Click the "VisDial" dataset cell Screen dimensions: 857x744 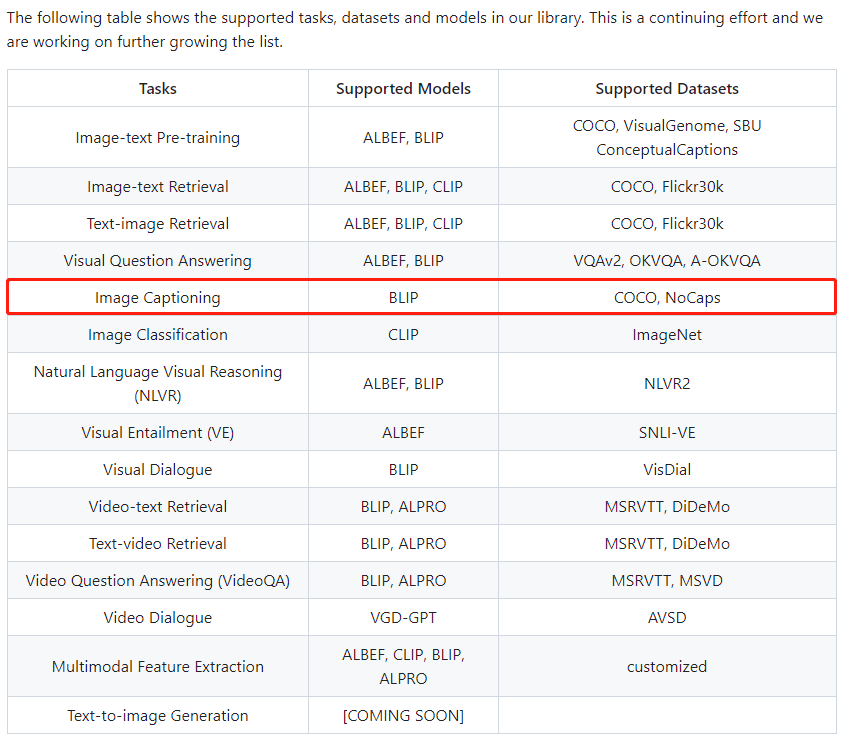coord(667,470)
